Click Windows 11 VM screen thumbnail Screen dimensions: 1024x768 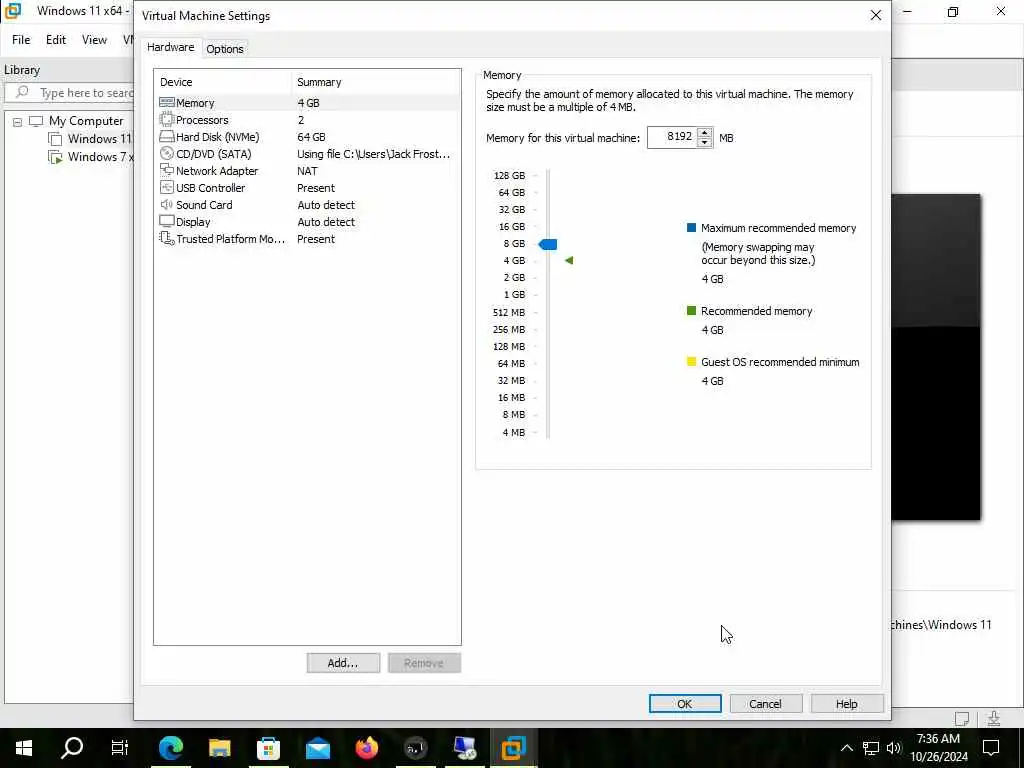(x=936, y=357)
